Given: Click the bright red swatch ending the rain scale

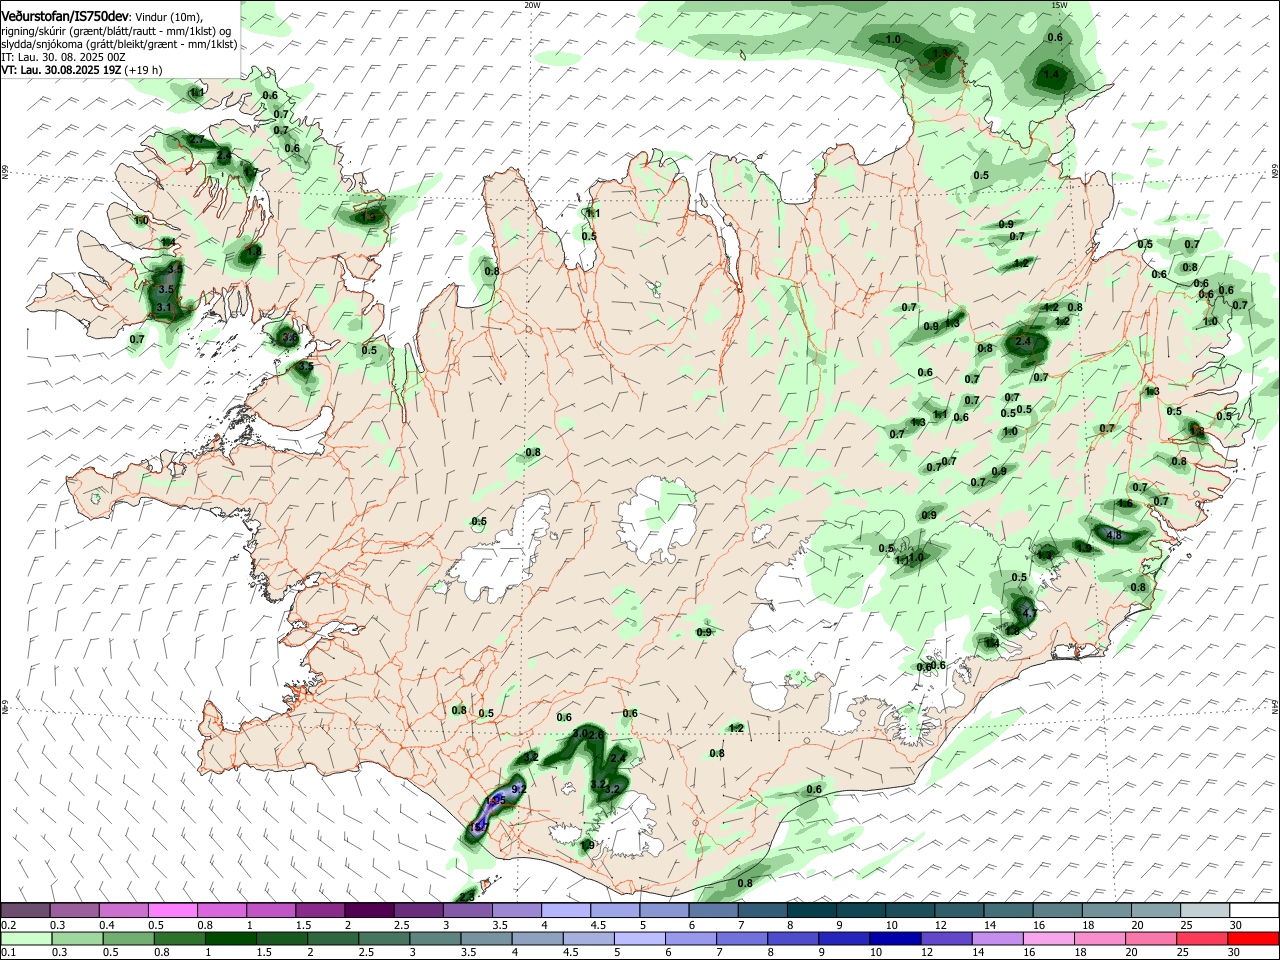Looking at the screenshot, I should pos(1253,939).
